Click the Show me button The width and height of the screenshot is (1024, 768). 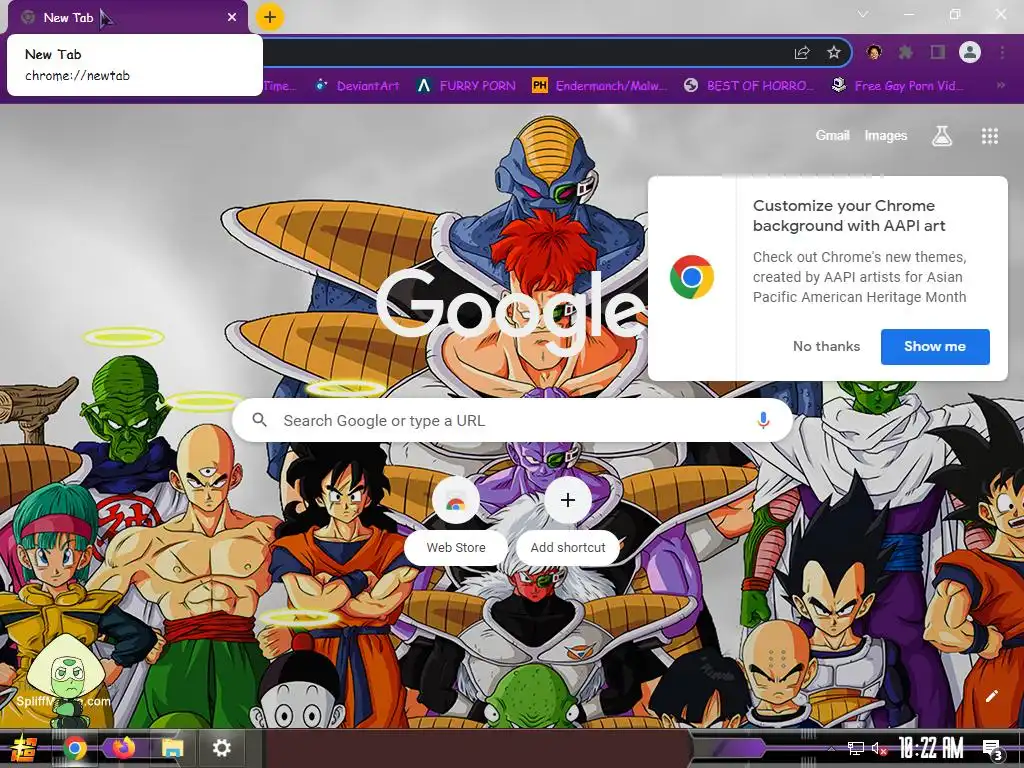pyautogui.click(x=935, y=347)
